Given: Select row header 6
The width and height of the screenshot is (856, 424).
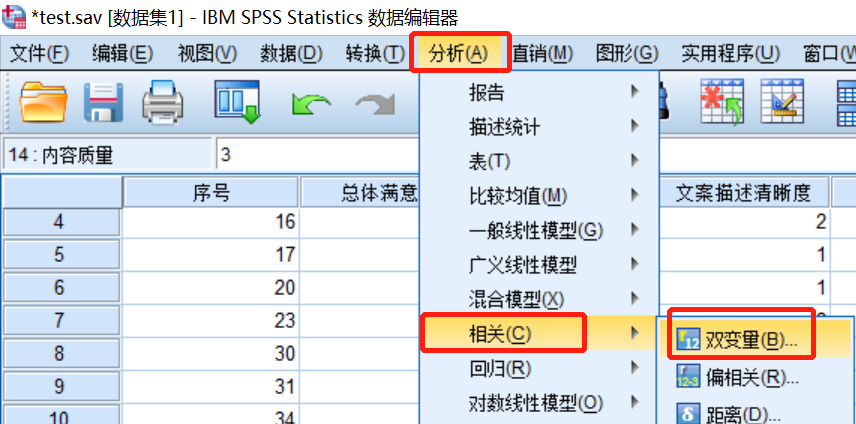Looking at the screenshot, I should coord(59,288).
